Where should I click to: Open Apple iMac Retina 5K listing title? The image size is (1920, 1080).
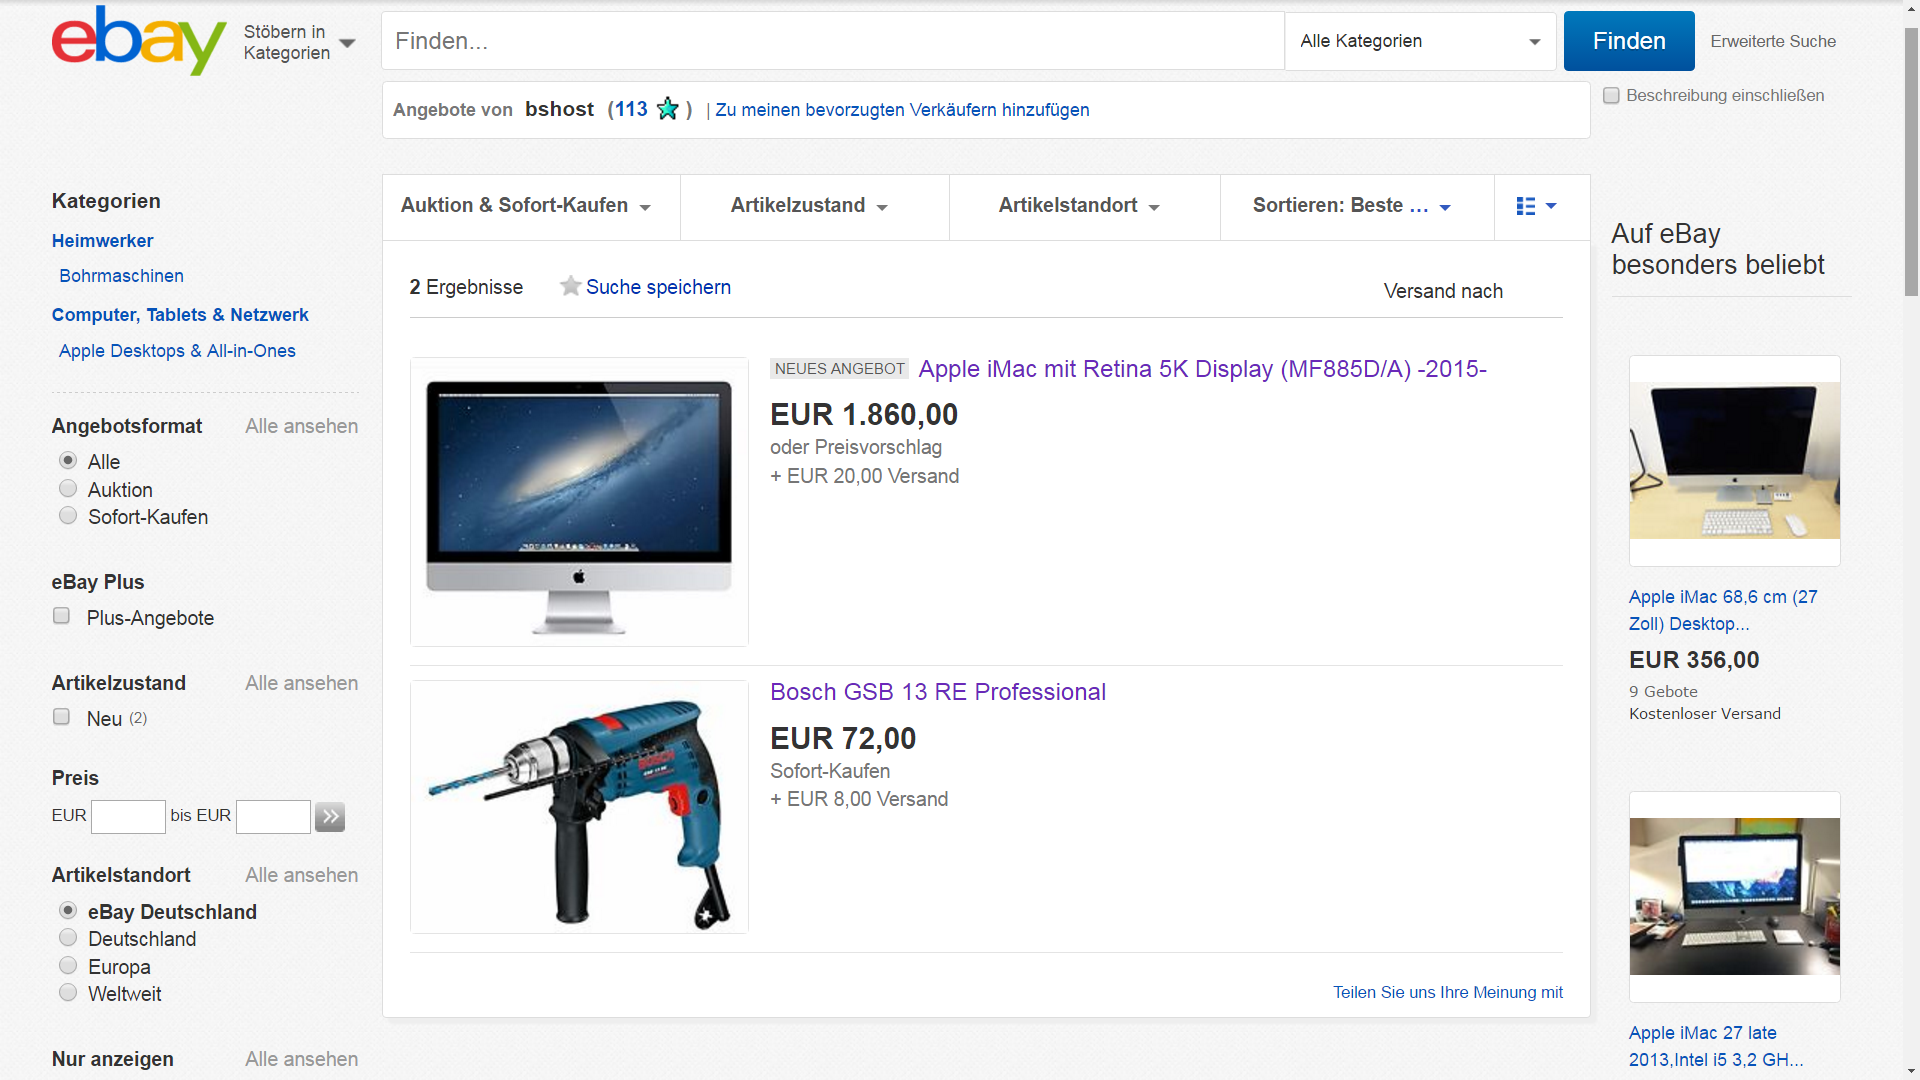pos(1202,369)
